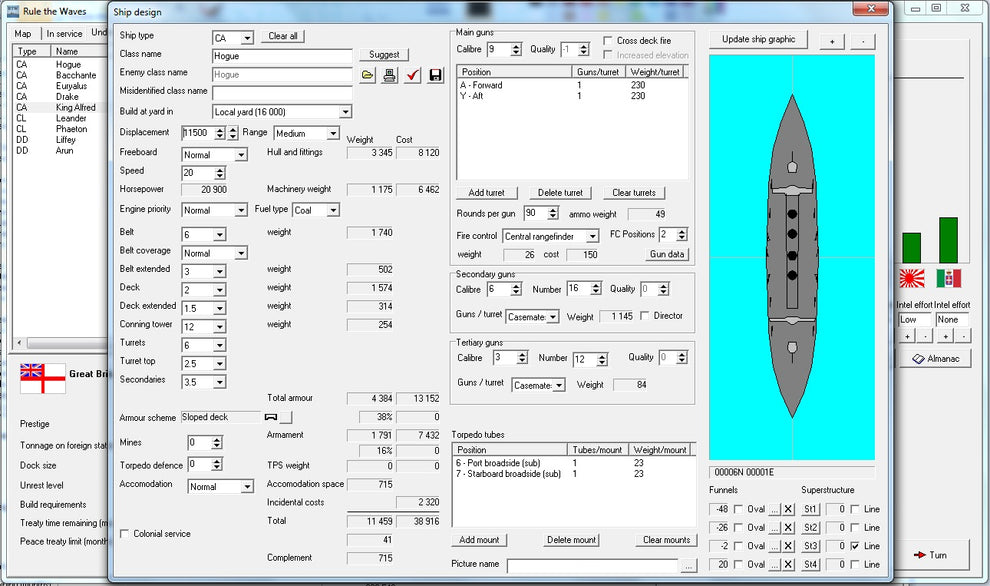Open the Ship type dropdown
The image size is (990, 586).
pyautogui.click(x=248, y=37)
